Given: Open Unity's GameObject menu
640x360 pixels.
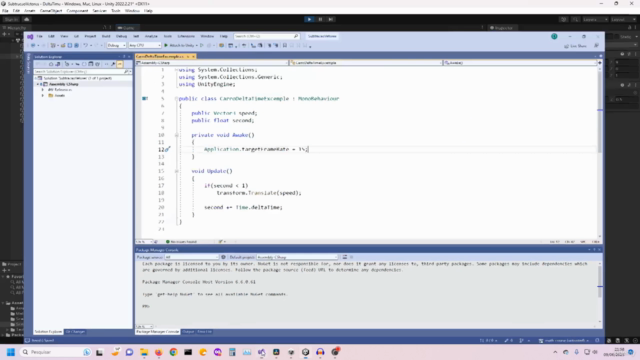Looking at the screenshot, I should (x=51, y=11).
